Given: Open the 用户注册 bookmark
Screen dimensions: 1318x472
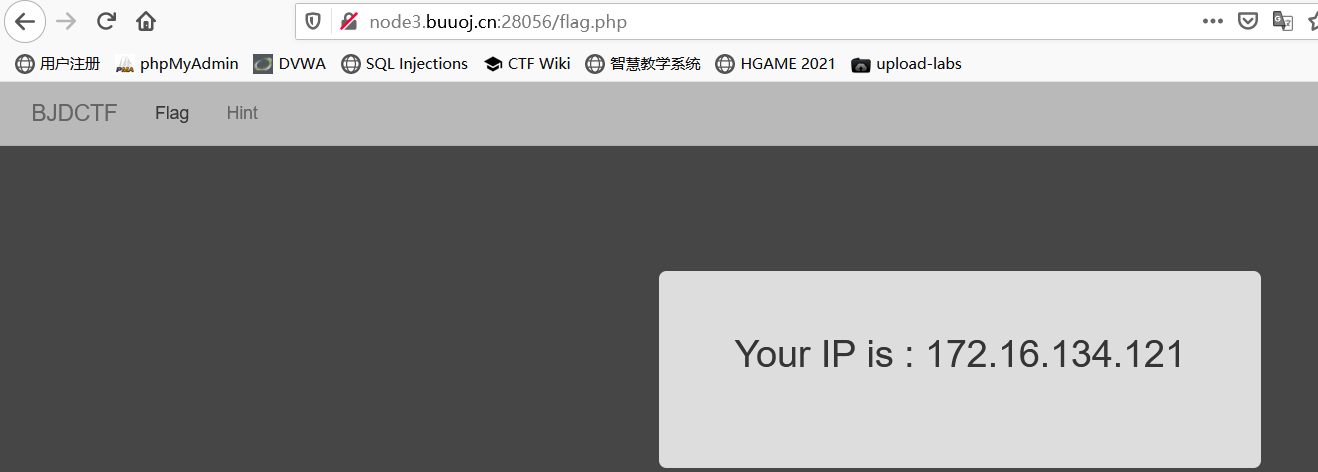Looking at the screenshot, I should pyautogui.click(x=57, y=64).
